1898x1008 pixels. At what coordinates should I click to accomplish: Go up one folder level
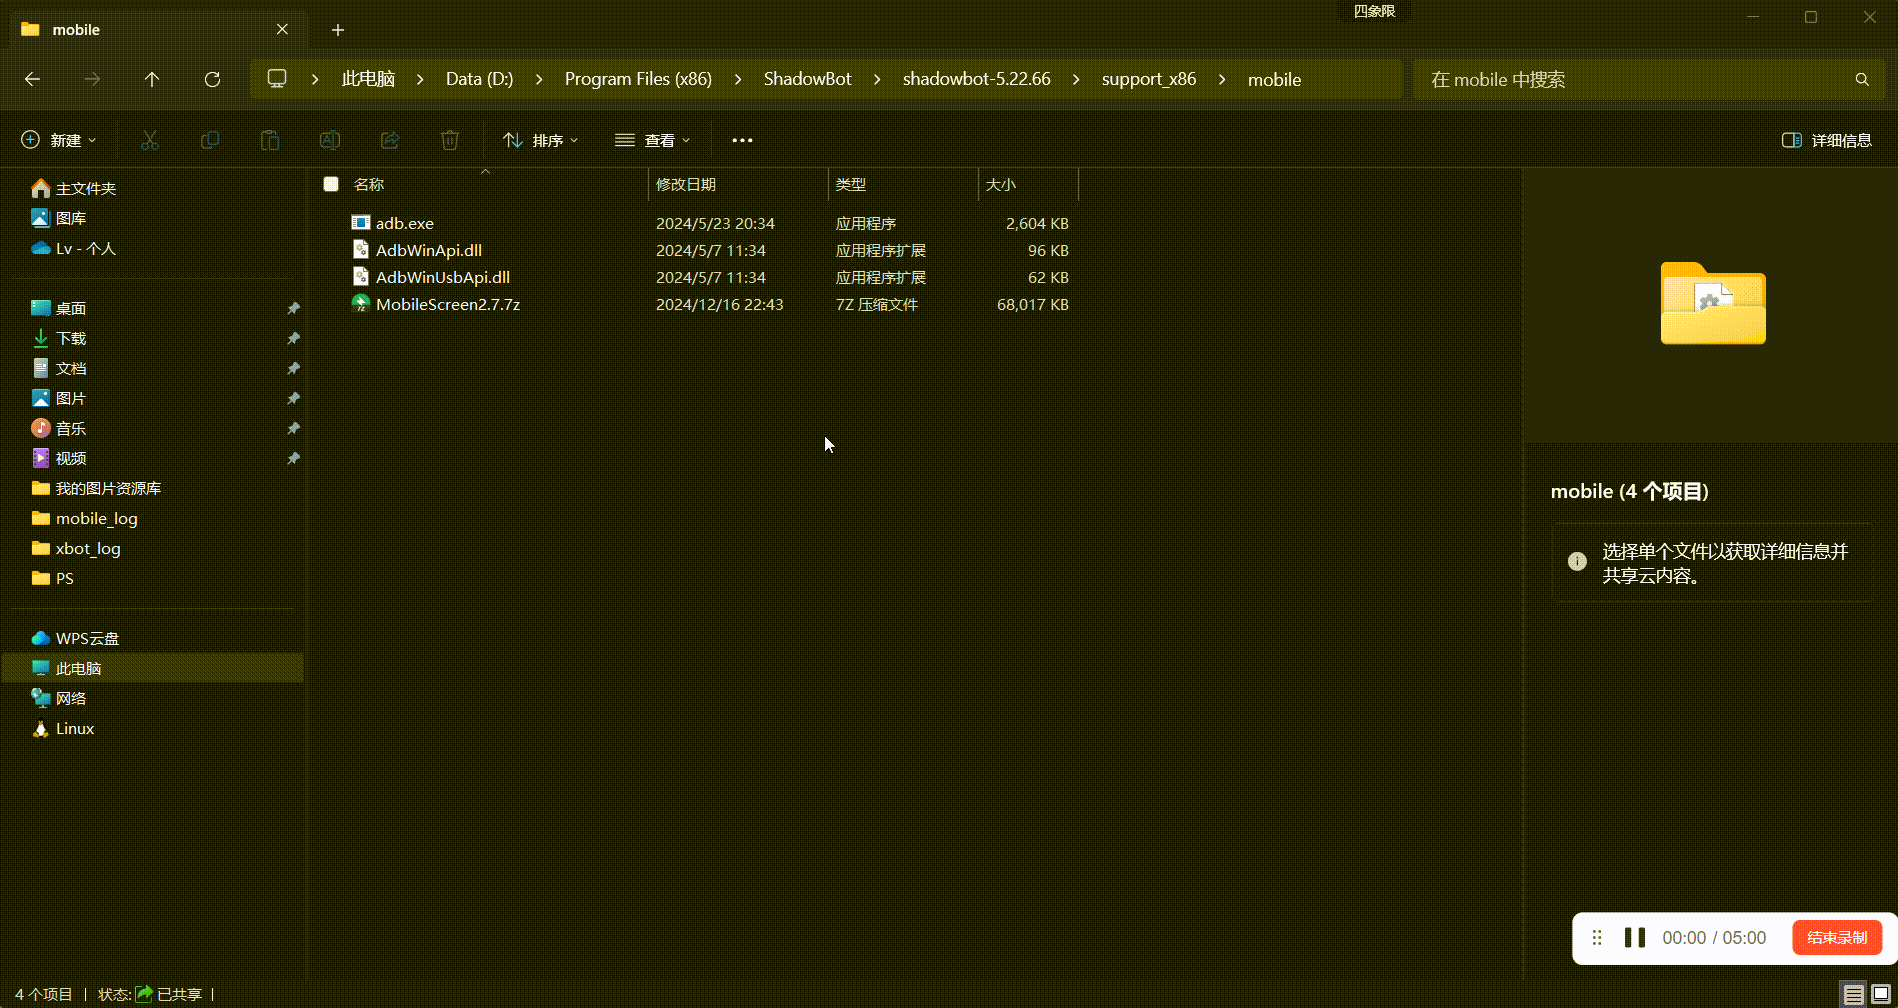pyautogui.click(x=152, y=79)
